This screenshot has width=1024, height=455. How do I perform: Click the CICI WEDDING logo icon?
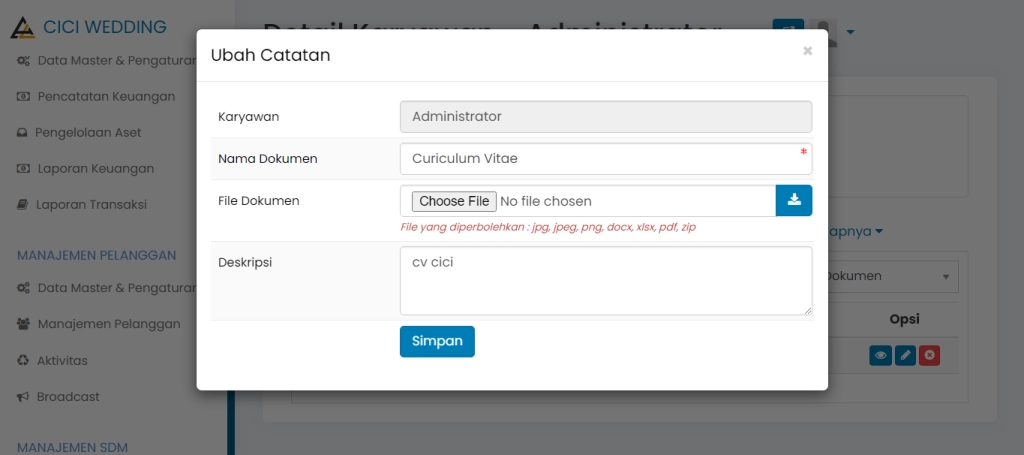click(x=23, y=28)
